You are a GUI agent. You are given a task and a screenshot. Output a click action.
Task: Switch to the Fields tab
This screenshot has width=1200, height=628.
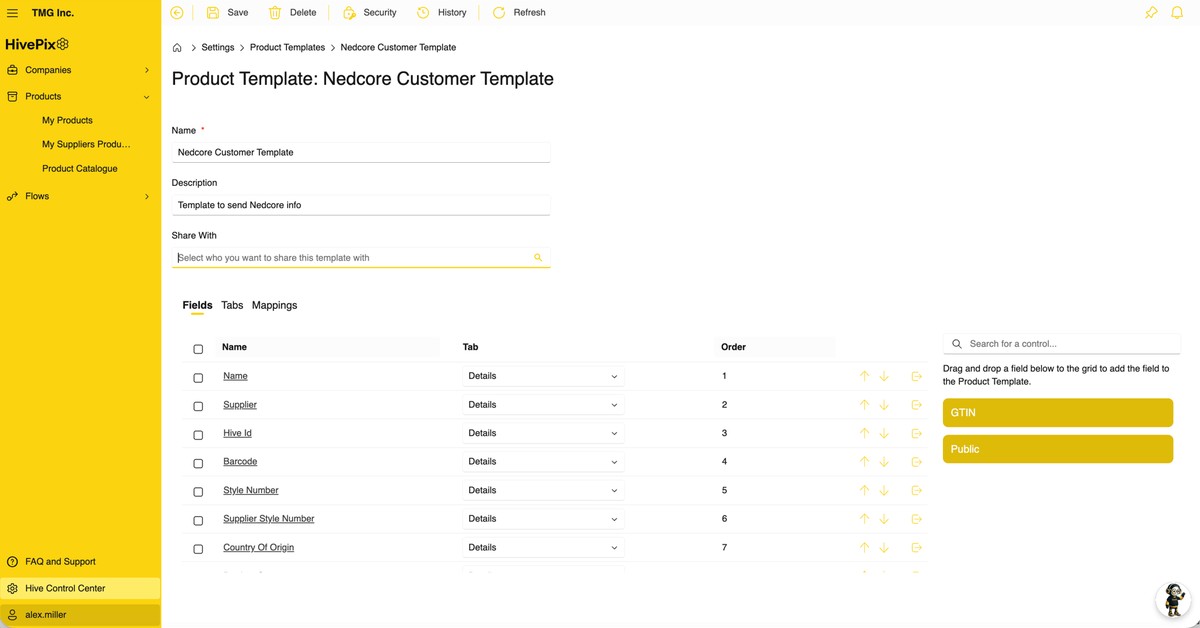coord(197,305)
